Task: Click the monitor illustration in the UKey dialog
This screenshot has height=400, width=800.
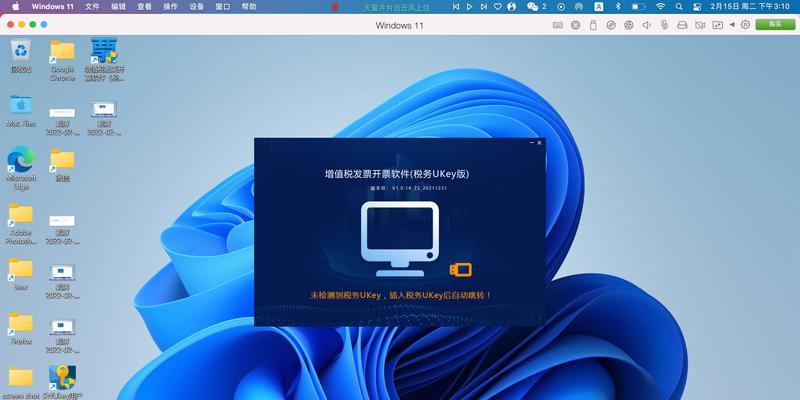Action: click(400, 239)
